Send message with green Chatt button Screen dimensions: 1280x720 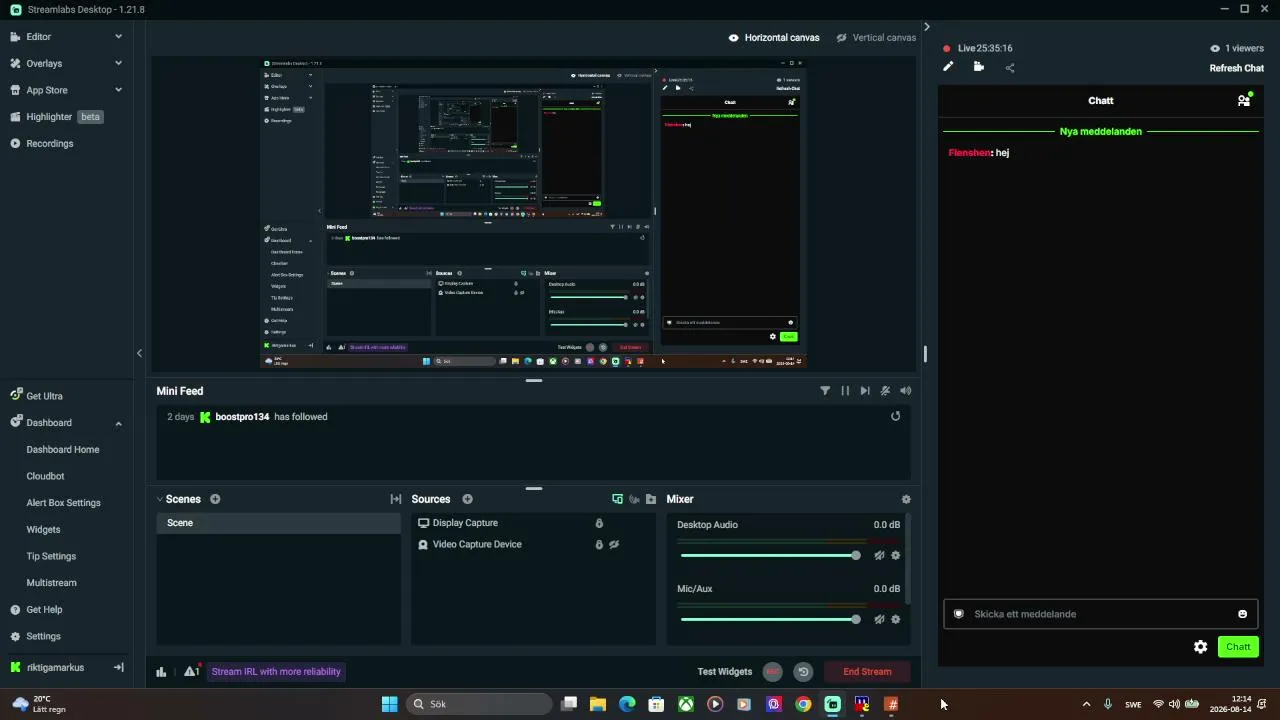[x=1238, y=647]
